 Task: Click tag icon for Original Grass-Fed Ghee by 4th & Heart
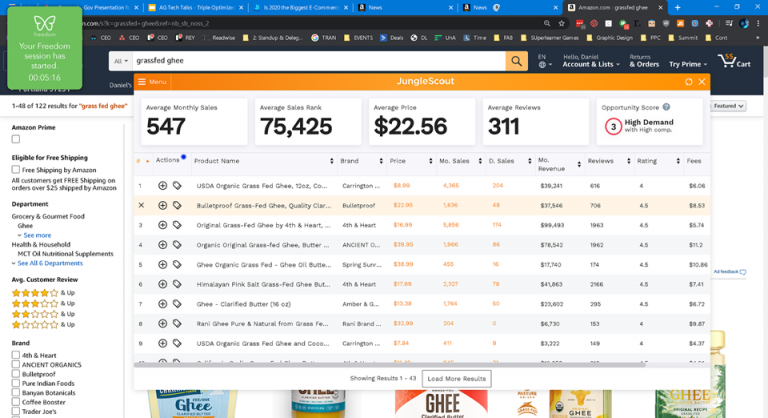tap(177, 225)
